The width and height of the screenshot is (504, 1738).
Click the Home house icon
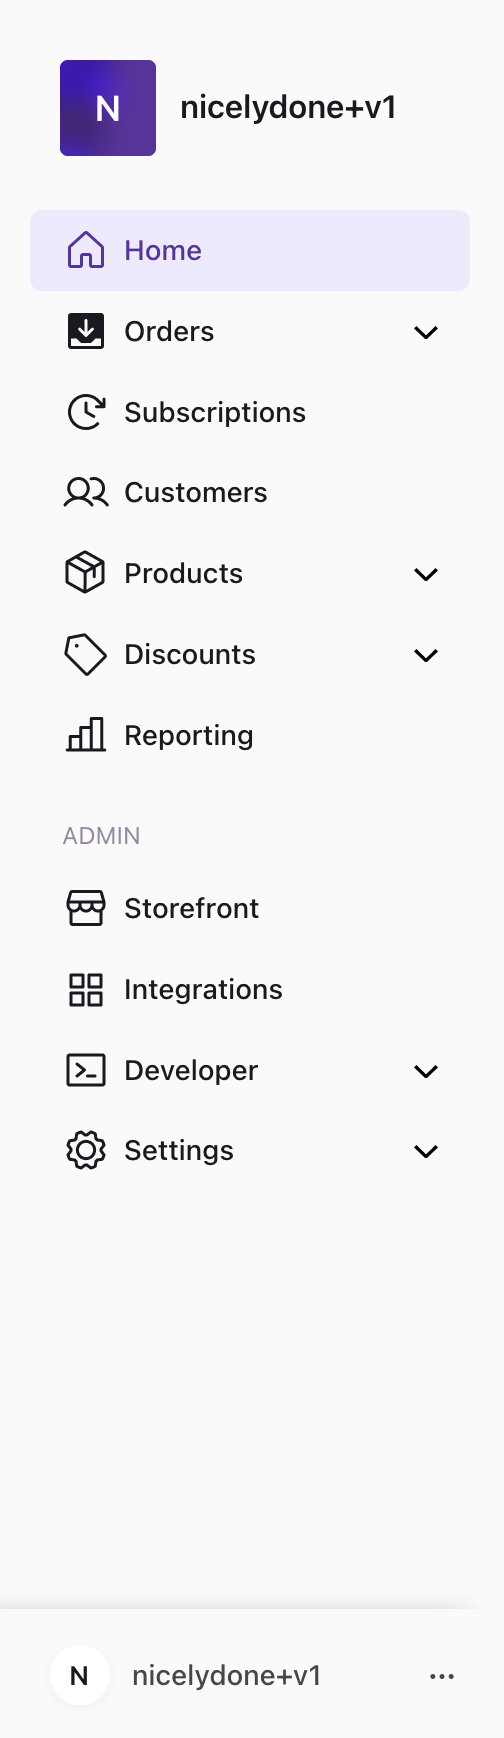click(x=86, y=250)
